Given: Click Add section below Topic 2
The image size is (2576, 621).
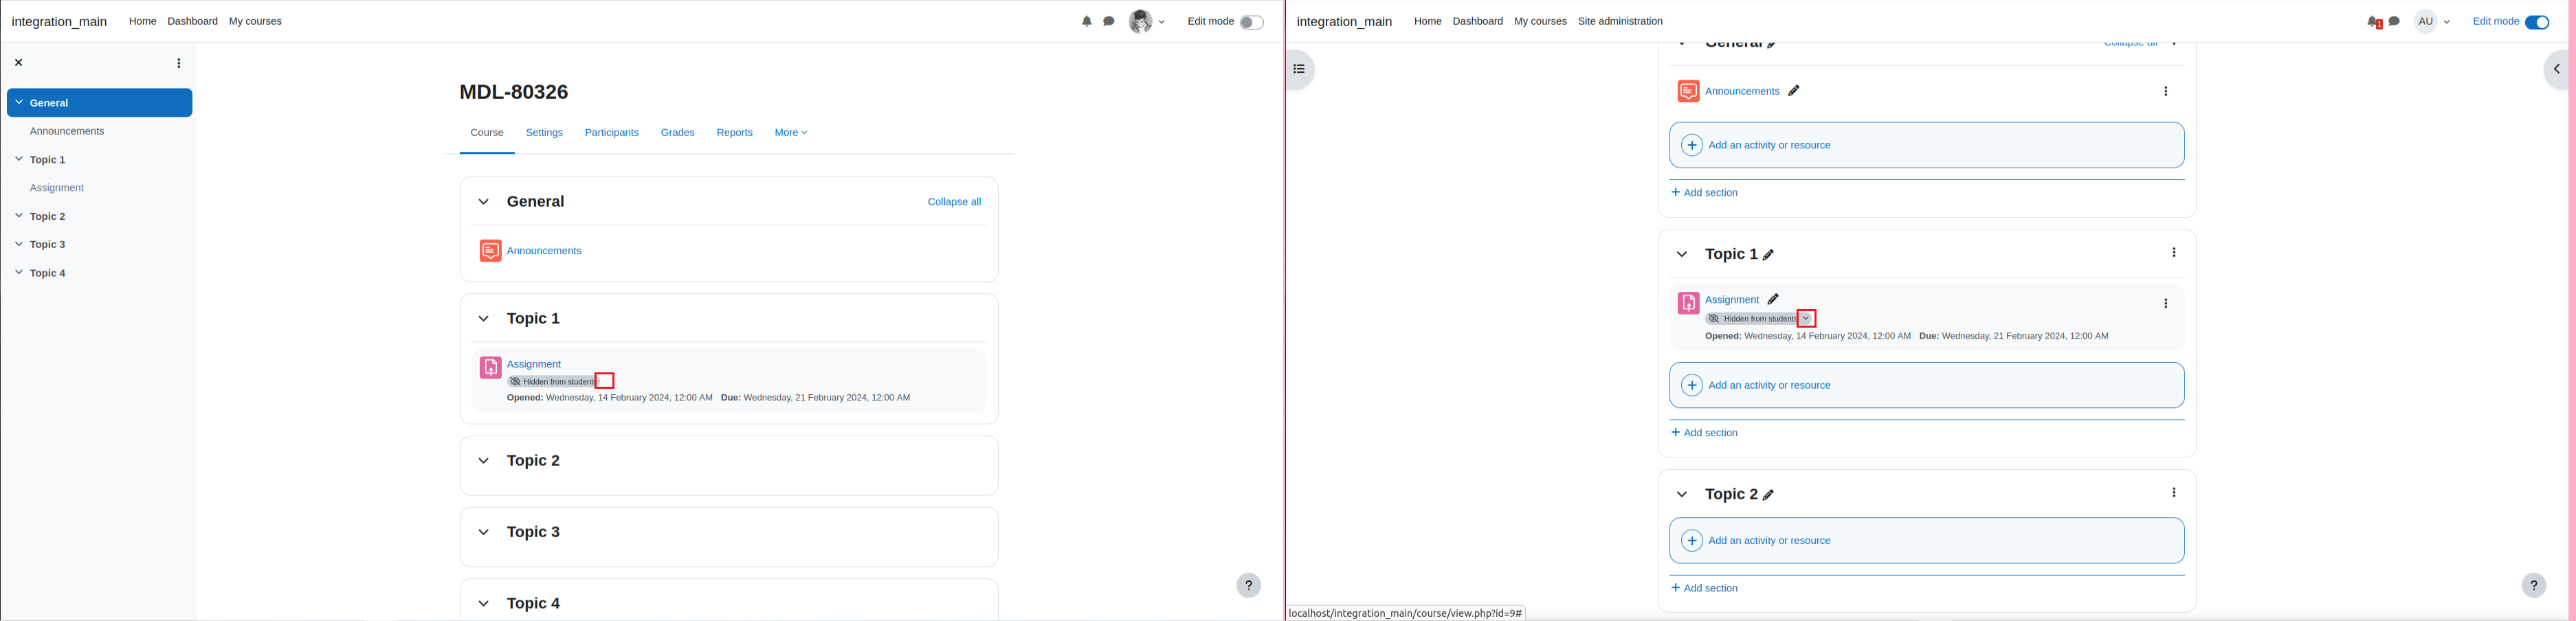Looking at the screenshot, I should 1705,588.
